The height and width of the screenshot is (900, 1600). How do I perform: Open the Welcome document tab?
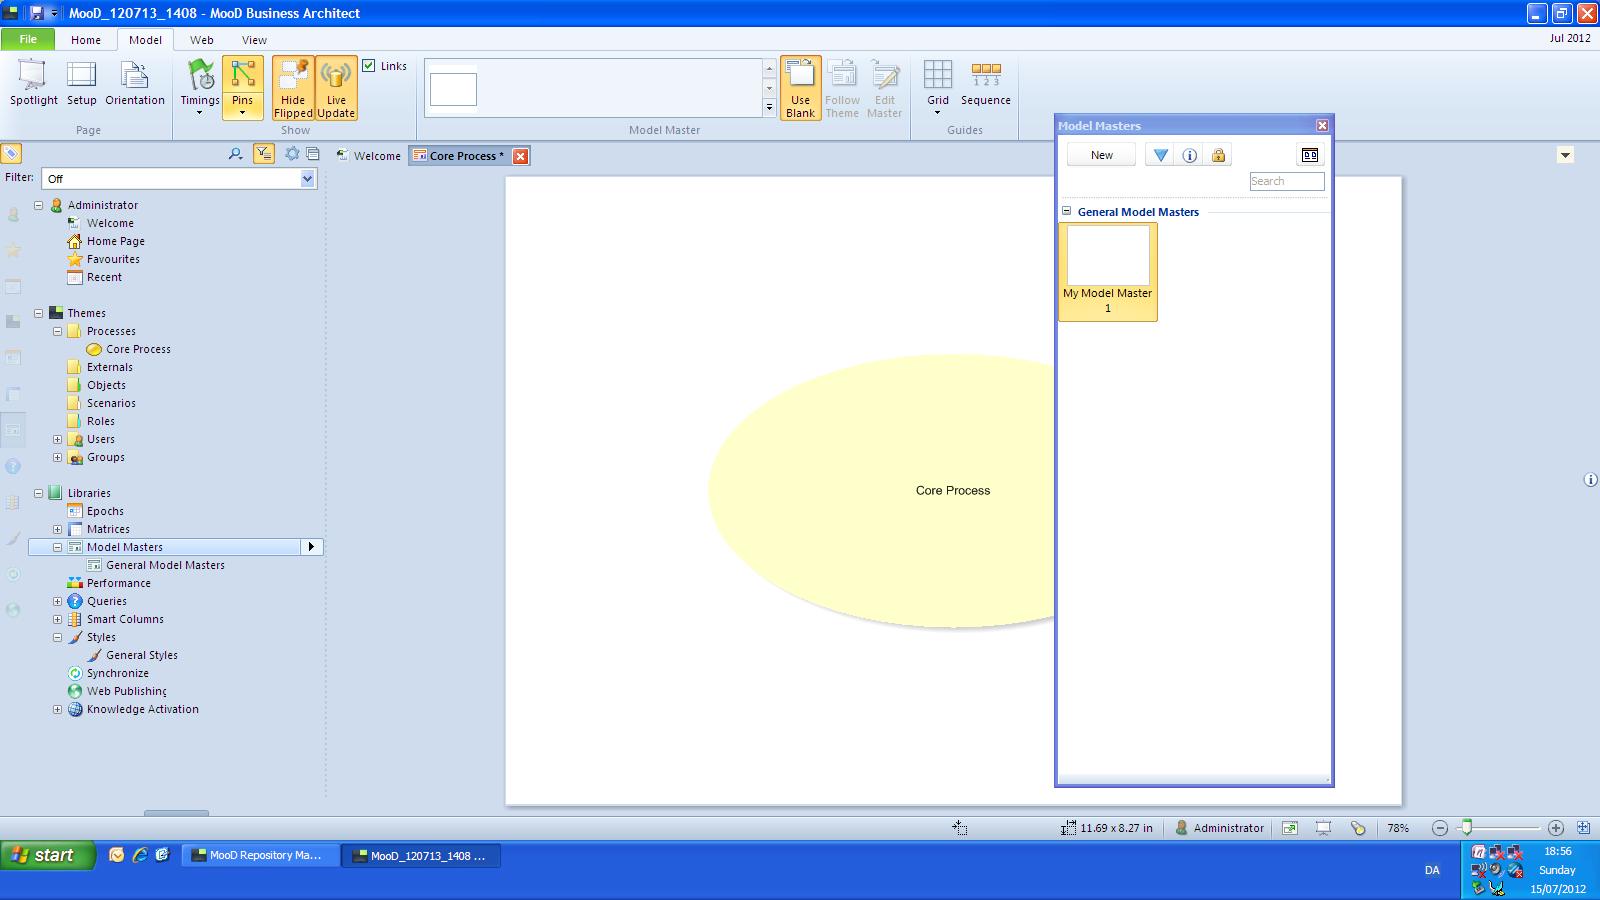point(376,156)
